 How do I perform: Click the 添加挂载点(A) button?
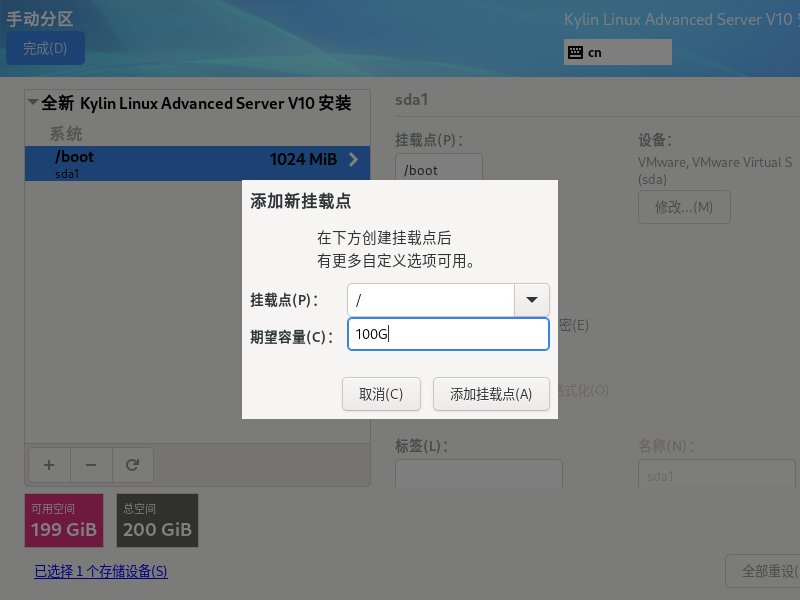coord(489,393)
